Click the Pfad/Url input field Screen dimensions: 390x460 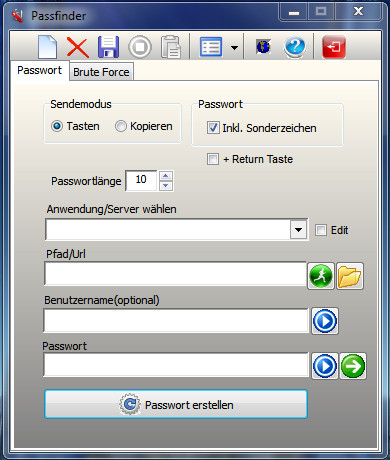[175, 274]
